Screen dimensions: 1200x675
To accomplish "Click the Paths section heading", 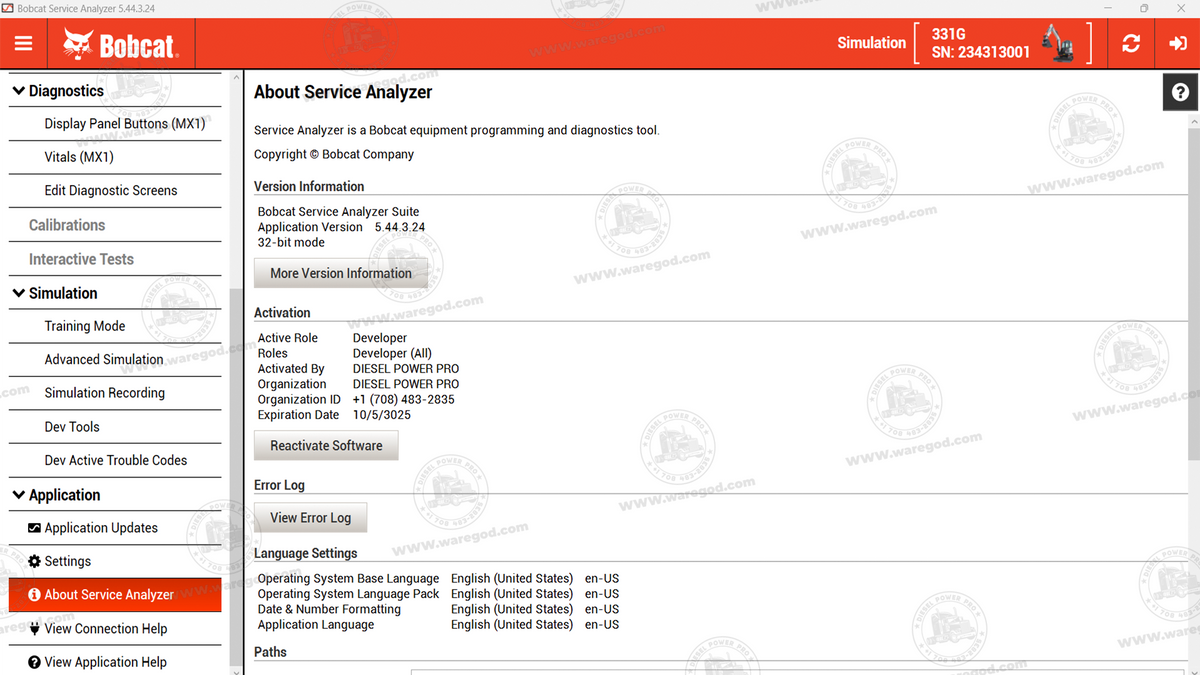I will 270,652.
